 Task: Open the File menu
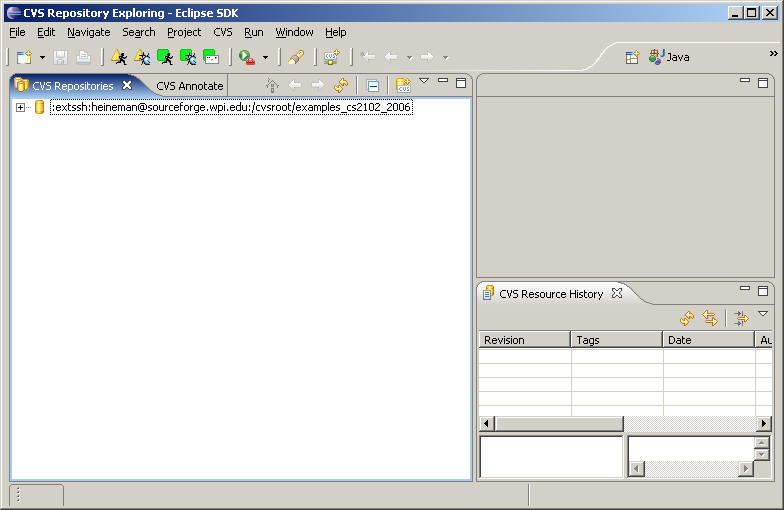17,32
